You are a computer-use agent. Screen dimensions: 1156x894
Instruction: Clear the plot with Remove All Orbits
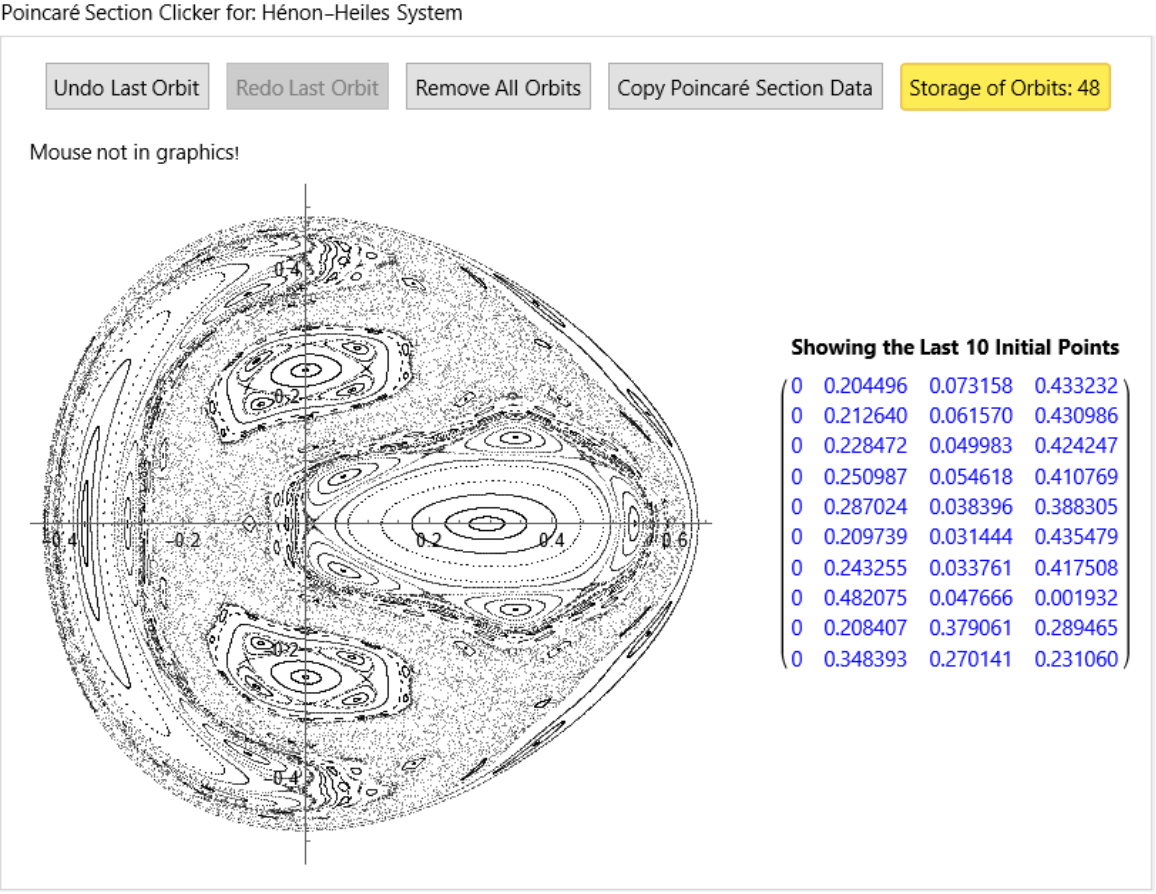coord(498,87)
